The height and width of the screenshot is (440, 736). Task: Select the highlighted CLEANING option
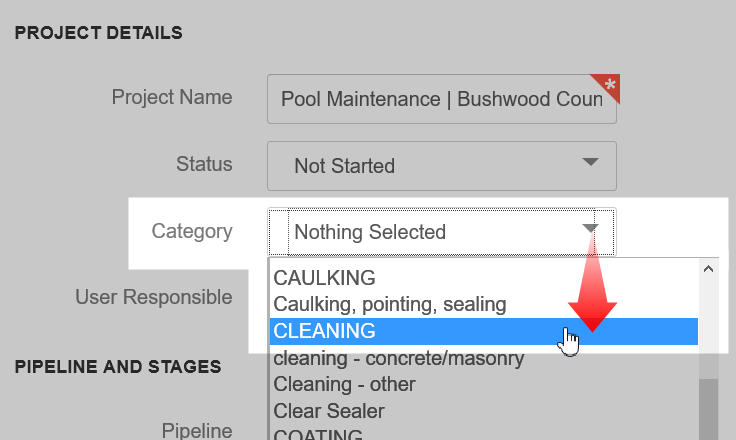pos(484,331)
